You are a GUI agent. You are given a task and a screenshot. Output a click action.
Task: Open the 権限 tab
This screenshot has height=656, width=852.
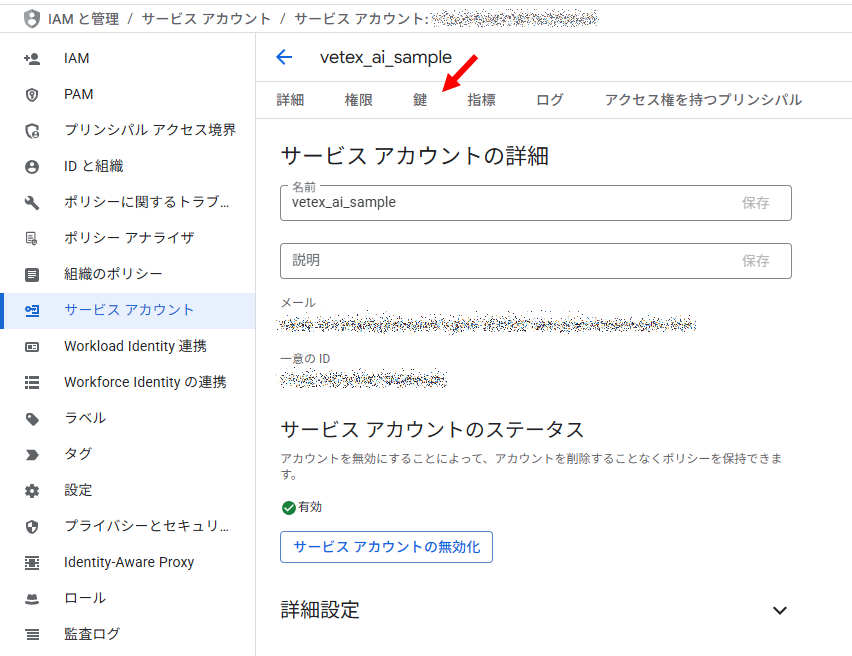coord(358,100)
